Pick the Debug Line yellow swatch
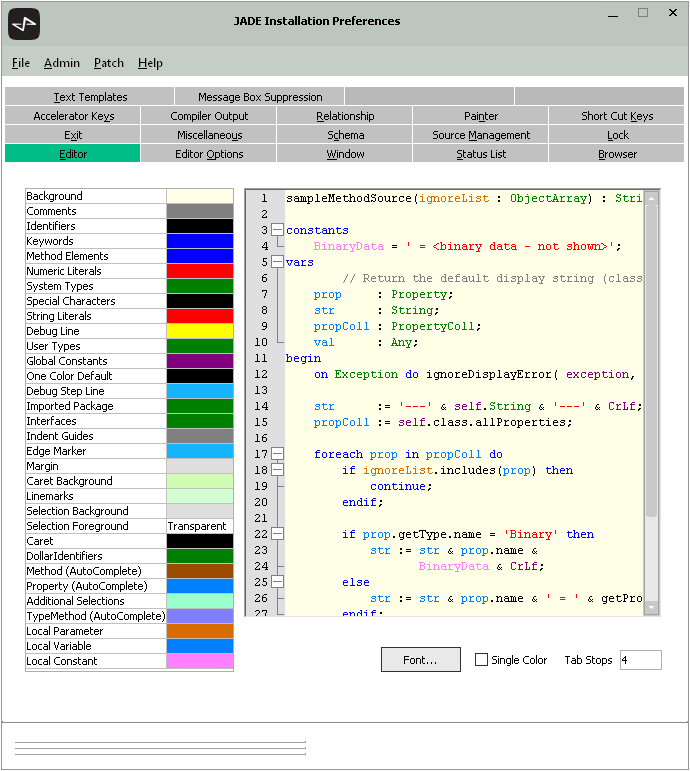Screen dimensions: 690x771 coord(199,331)
